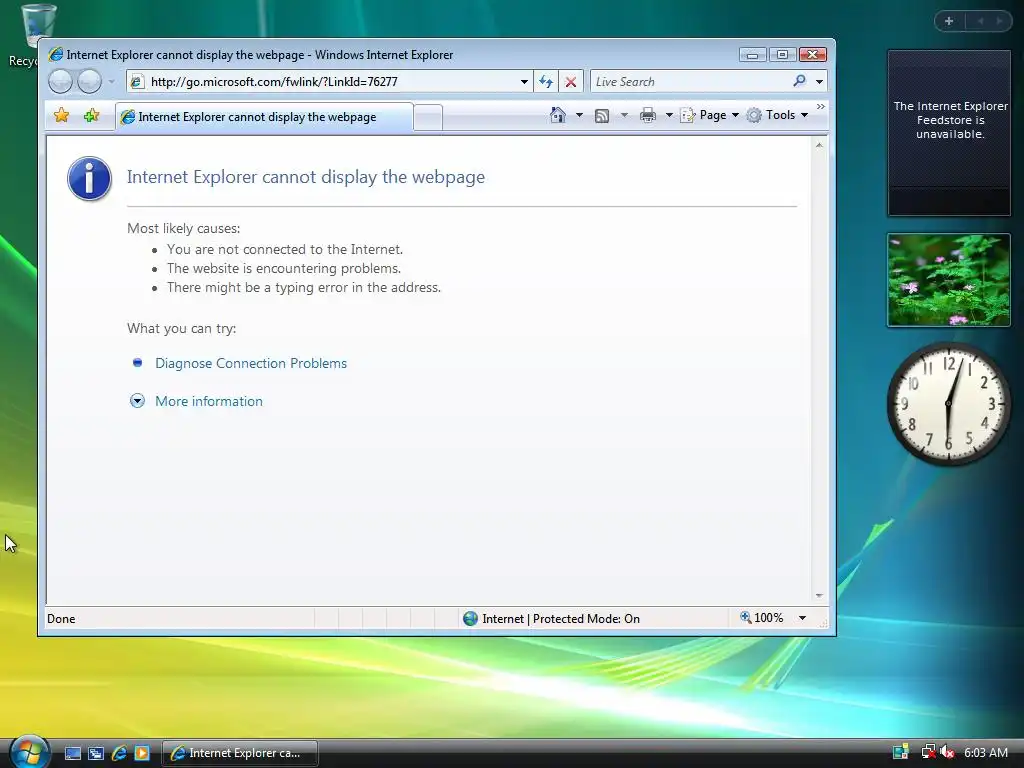Open a new blank tab
The image size is (1024, 768).
[428, 118]
